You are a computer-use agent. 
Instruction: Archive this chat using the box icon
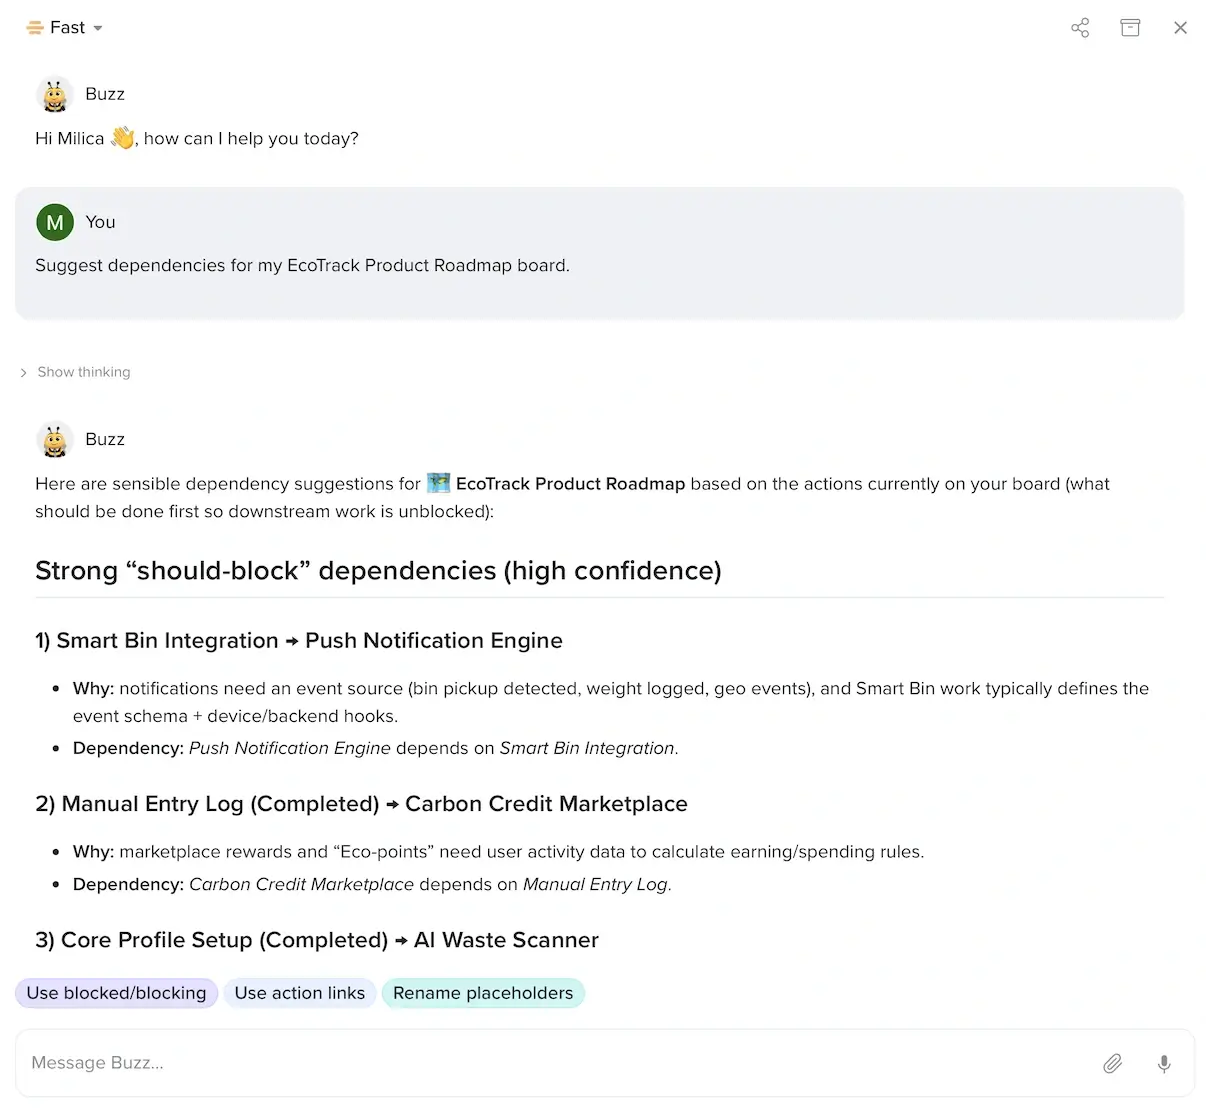coord(1130,28)
